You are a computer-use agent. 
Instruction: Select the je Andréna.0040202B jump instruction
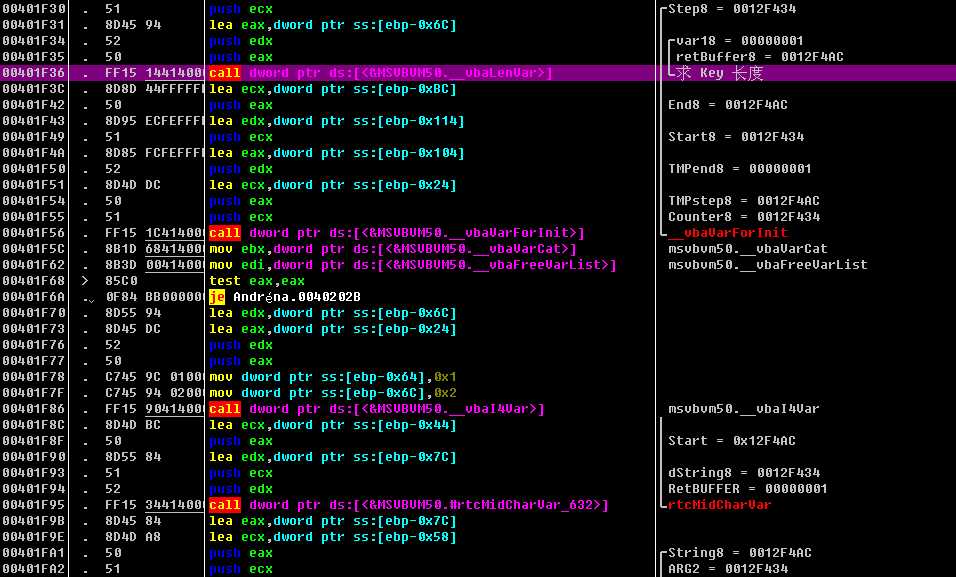(284, 297)
